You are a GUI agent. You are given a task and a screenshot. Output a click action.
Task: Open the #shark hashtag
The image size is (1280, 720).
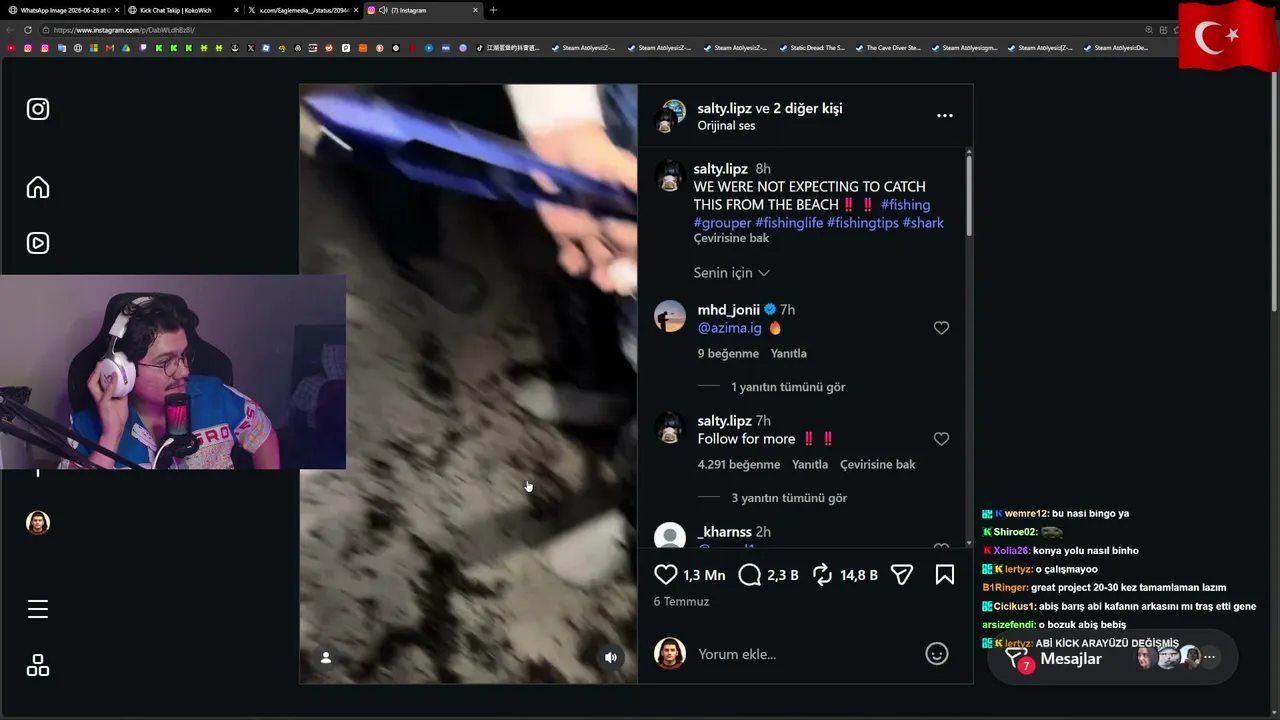(923, 223)
